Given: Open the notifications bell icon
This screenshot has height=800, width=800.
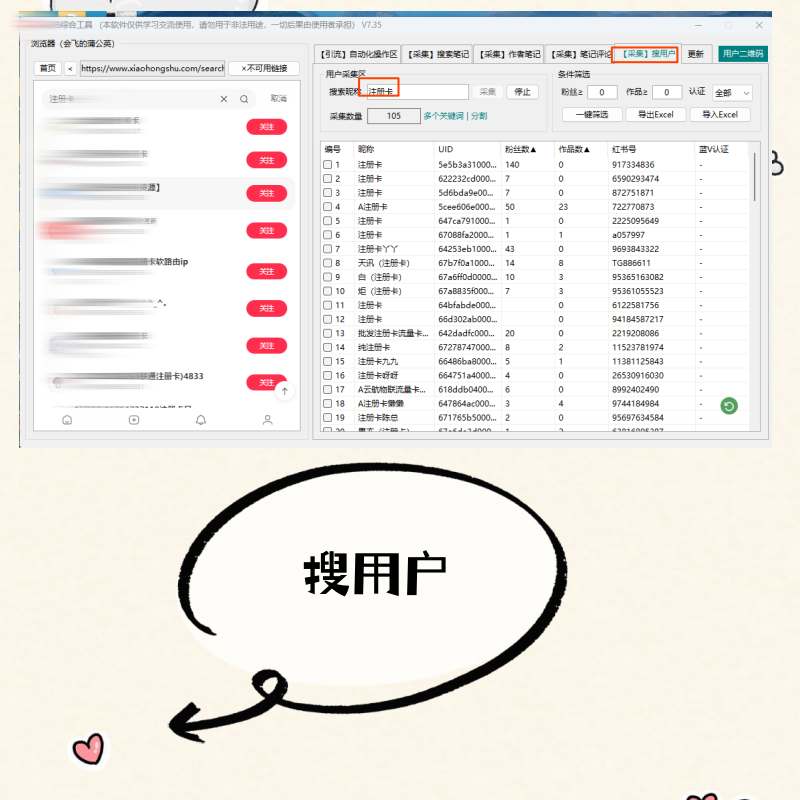Looking at the screenshot, I should click(x=201, y=420).
